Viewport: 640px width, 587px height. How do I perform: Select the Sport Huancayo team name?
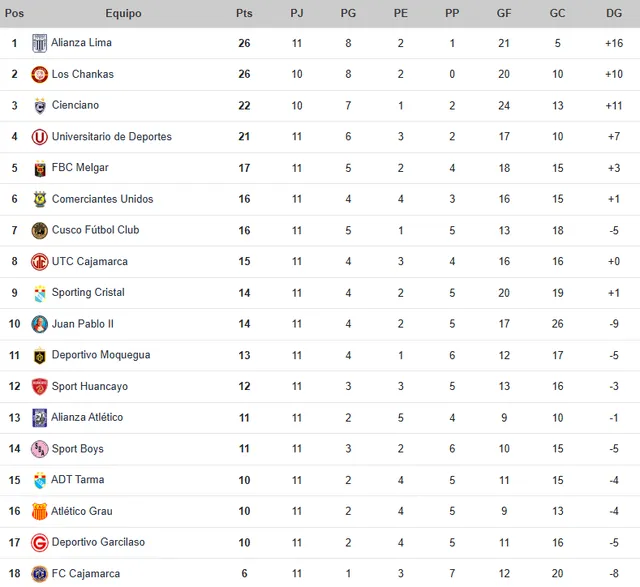[90, 386]
